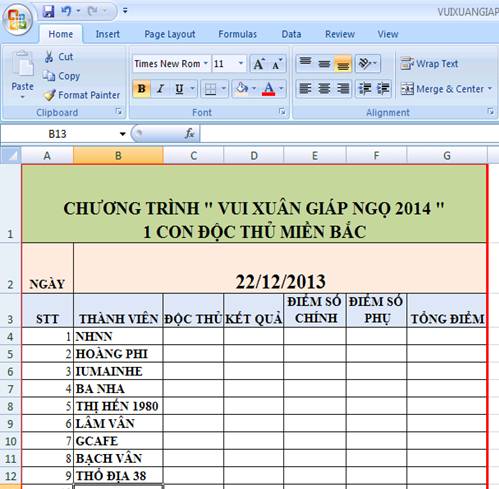Toggle Italic formatting button
The width and height of the screenshot is (499, 489).
point(161,89)
